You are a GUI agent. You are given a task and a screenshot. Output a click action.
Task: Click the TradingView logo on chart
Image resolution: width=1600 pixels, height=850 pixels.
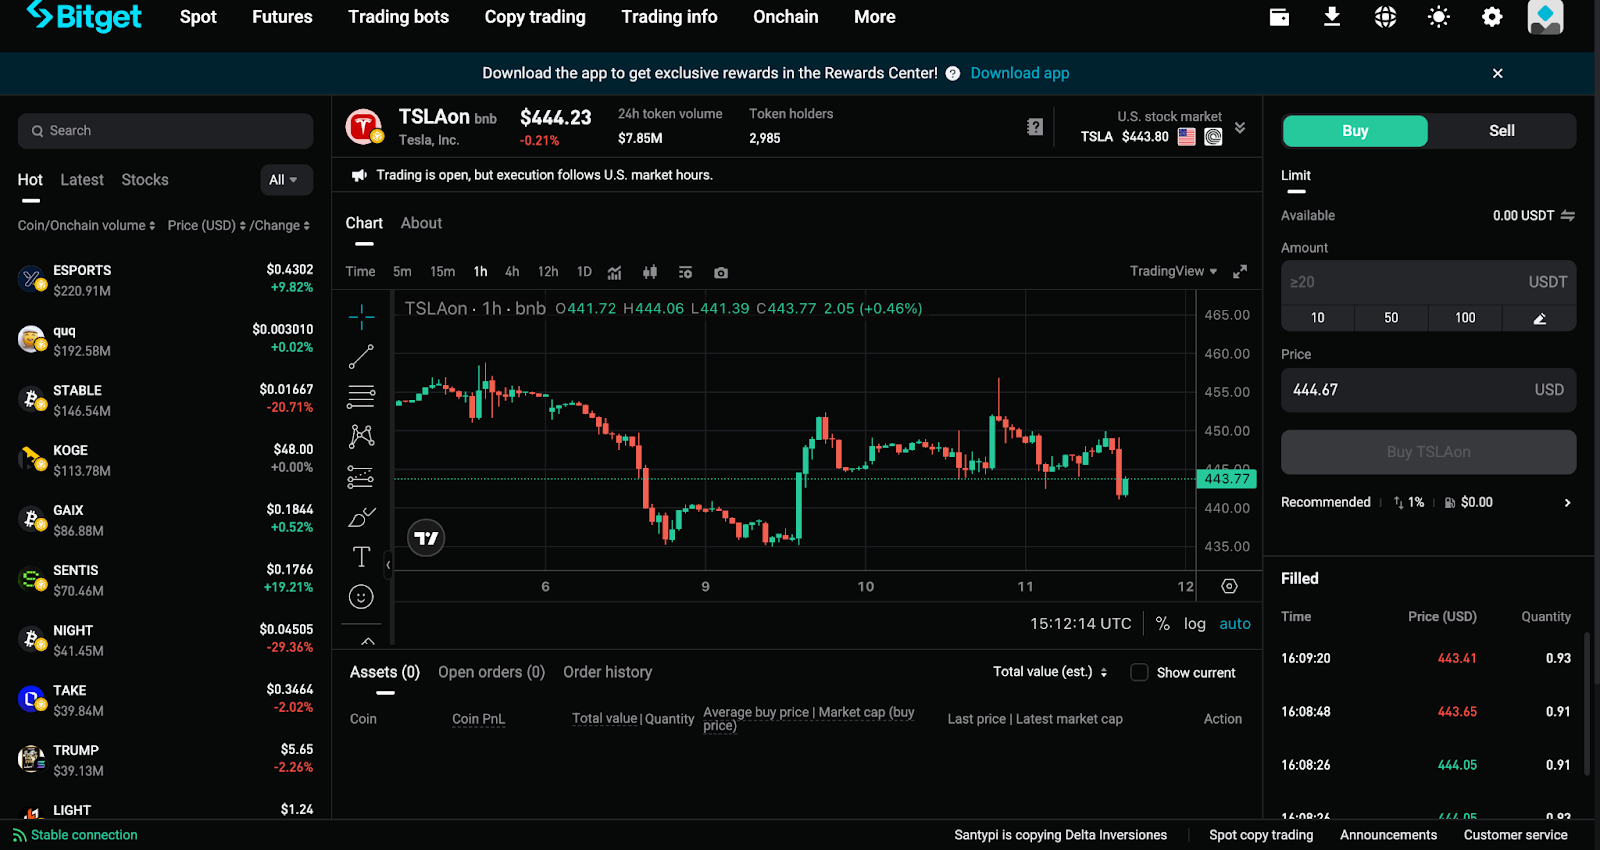[426, 538]
